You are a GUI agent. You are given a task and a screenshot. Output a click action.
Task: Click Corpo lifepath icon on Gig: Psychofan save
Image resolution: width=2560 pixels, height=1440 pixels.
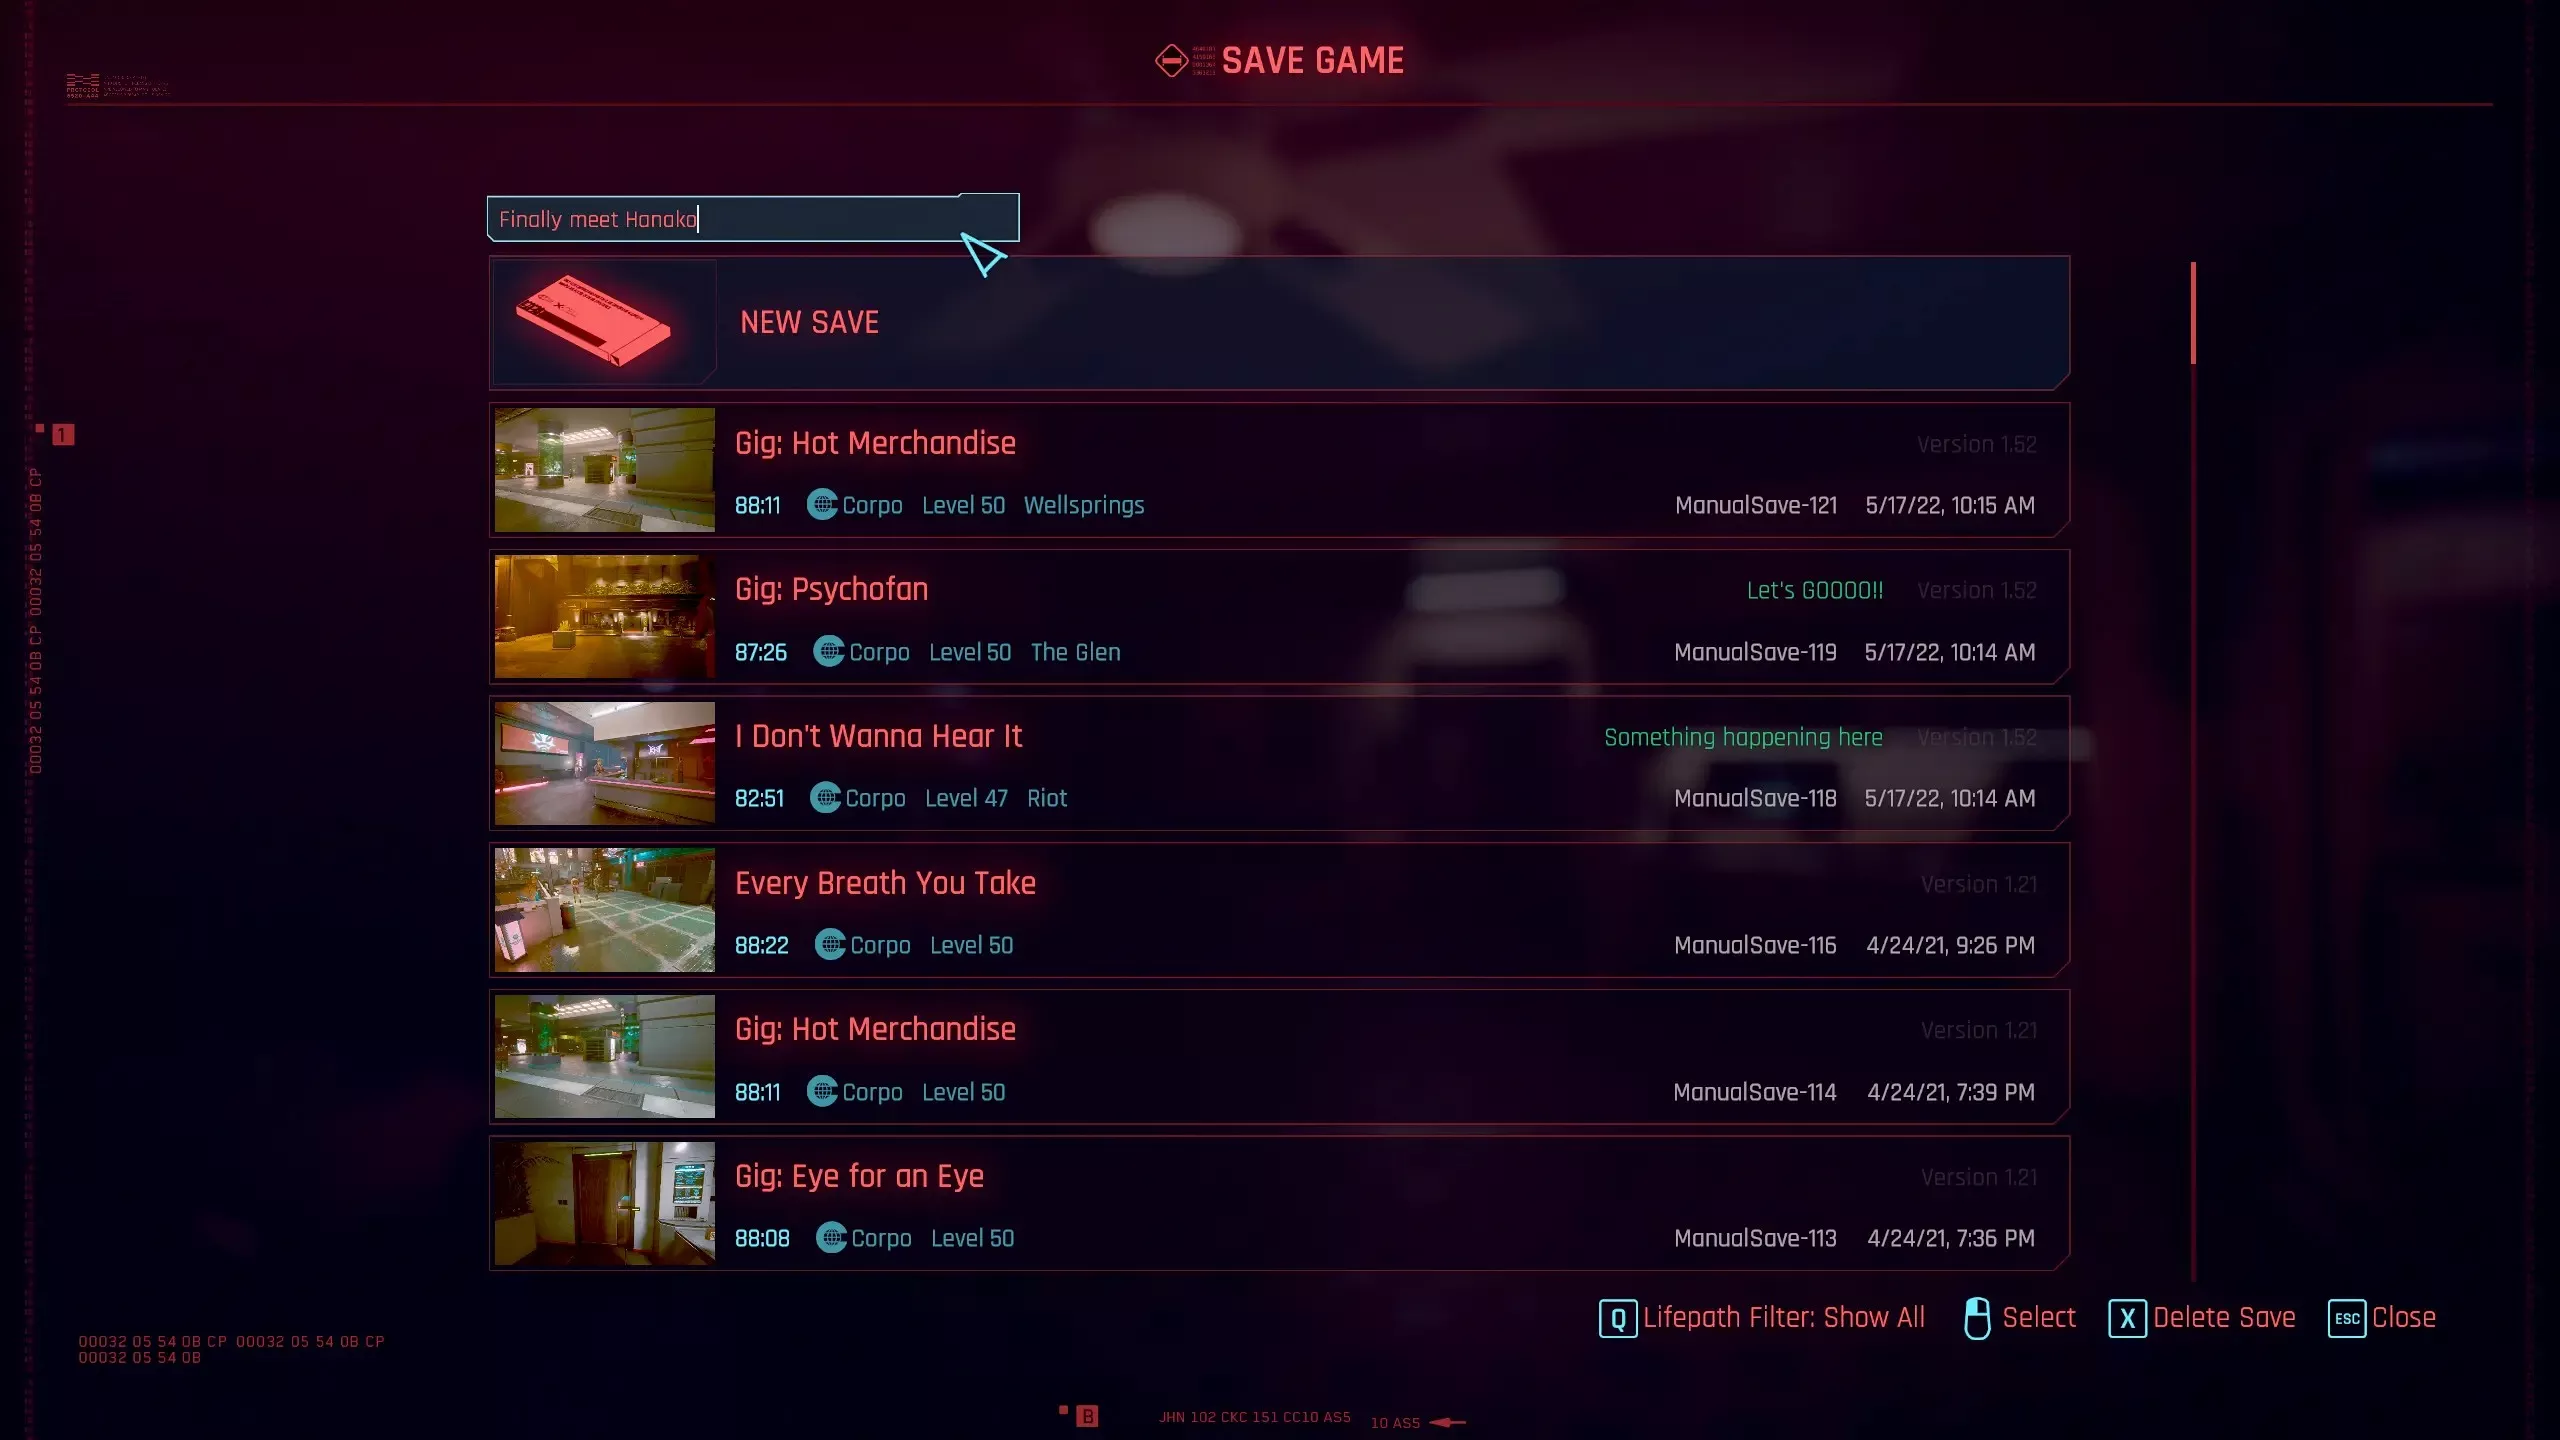click(x=829, y=652)
